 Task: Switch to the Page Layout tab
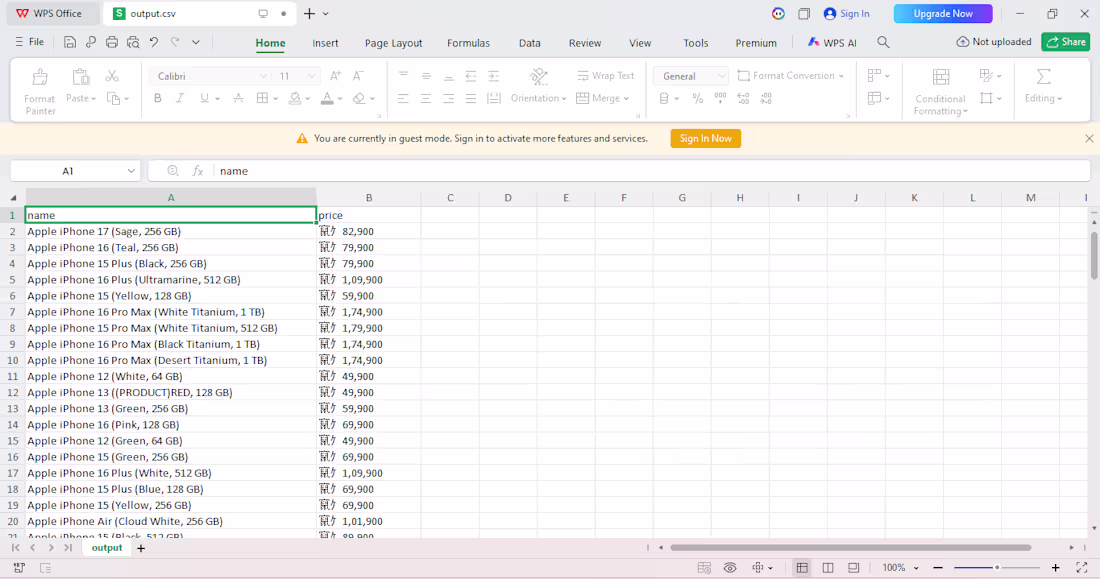(394, 43)
